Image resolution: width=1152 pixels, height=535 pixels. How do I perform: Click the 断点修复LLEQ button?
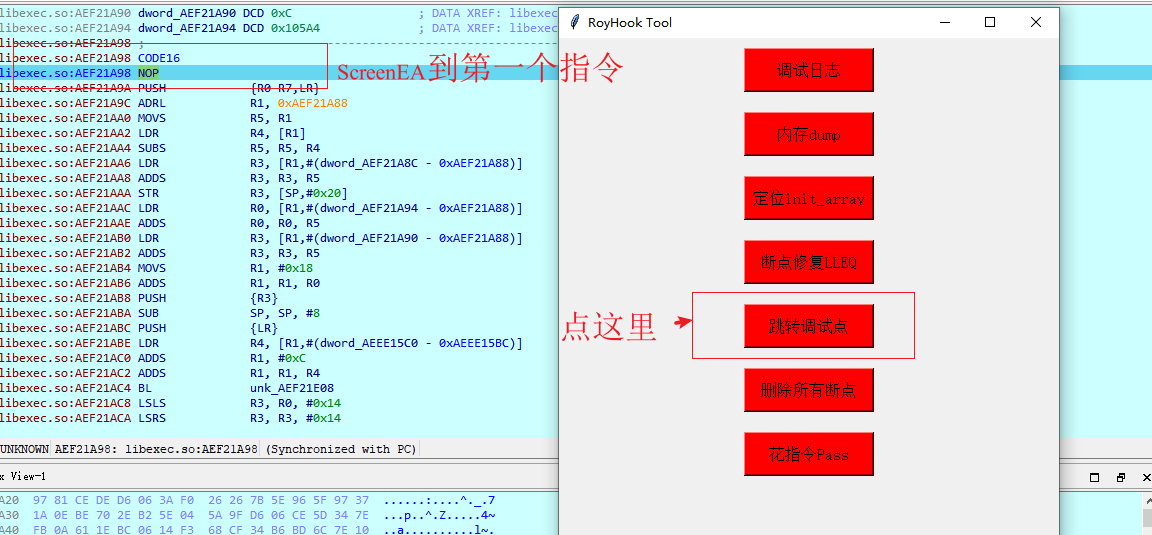point(808,262)
